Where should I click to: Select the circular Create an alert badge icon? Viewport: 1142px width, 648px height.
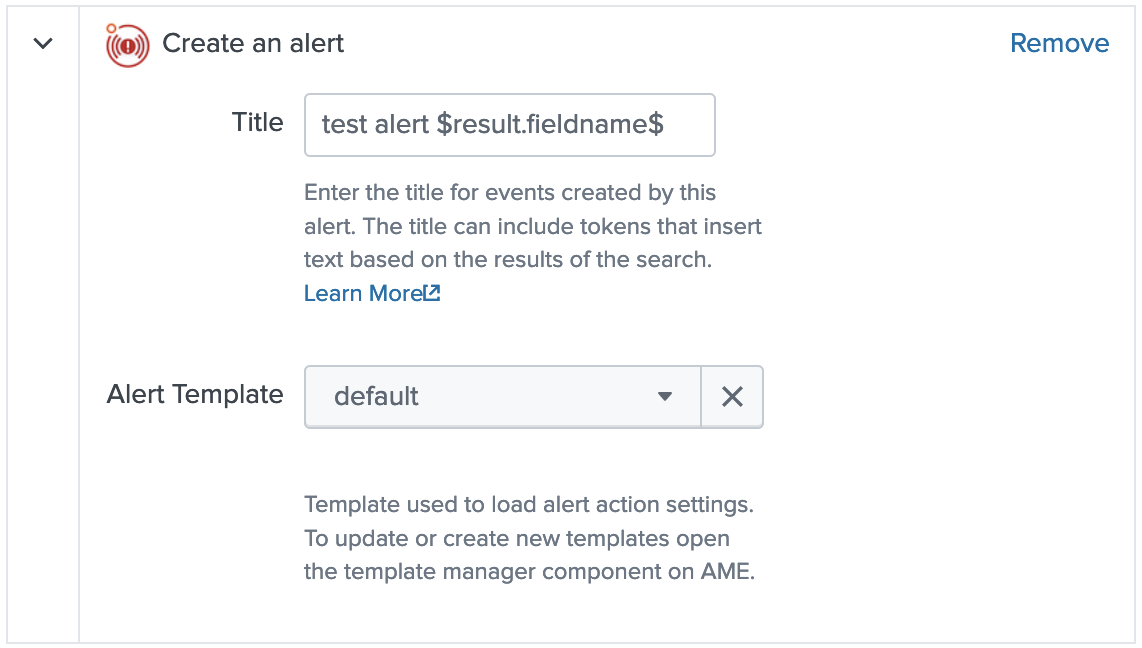pos(126,44)
